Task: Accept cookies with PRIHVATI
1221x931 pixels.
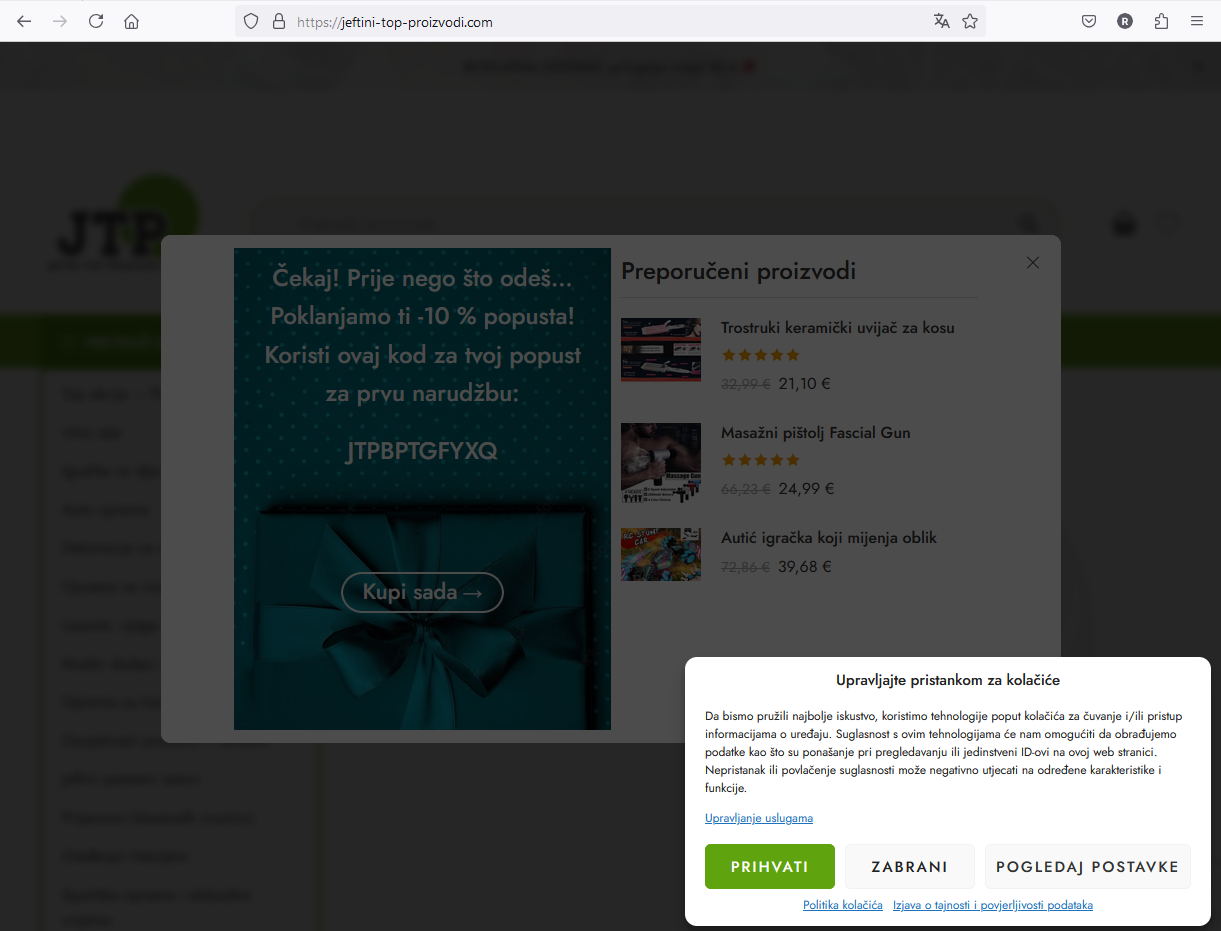Action: click(770, 867)
